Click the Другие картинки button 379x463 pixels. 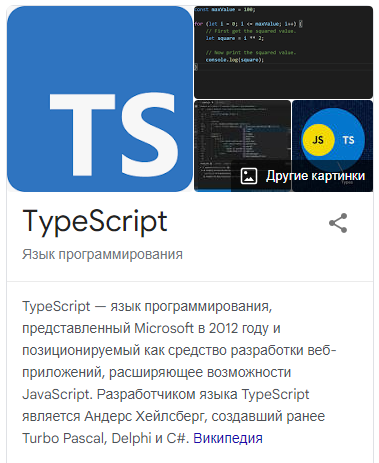(302, 176)
